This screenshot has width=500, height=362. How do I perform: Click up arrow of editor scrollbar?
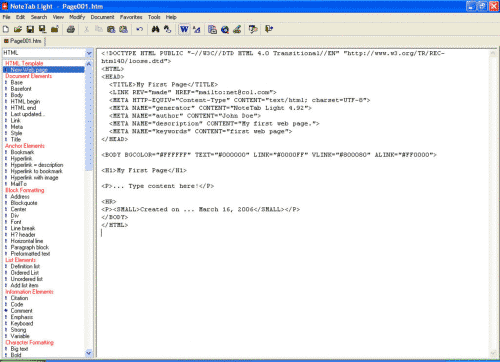tap(493, 53)
